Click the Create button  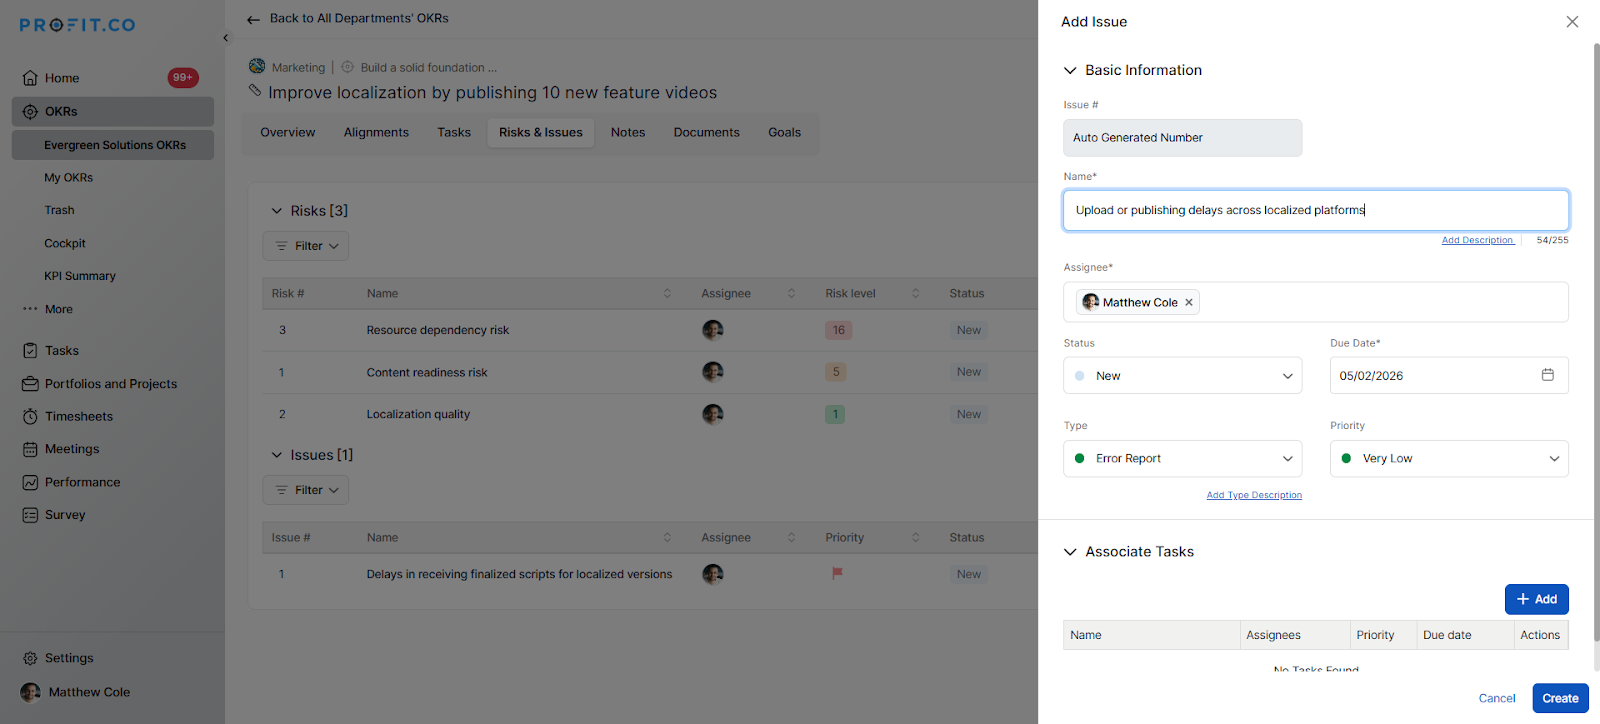click(1559, 698)
